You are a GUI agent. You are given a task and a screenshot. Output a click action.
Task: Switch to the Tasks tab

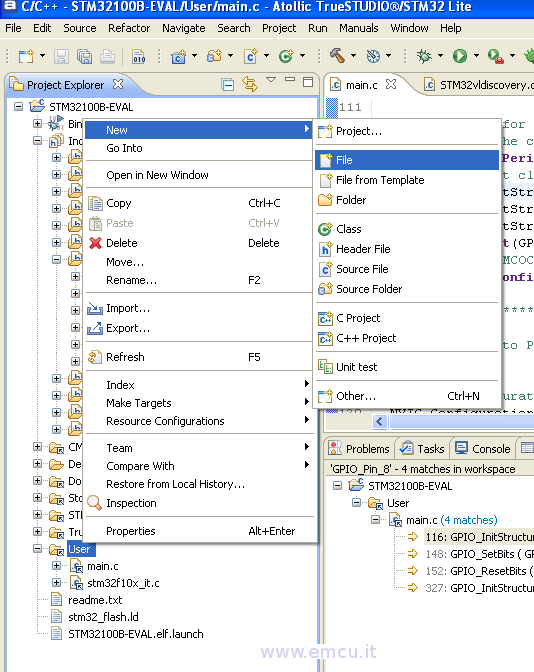[423, 448]
